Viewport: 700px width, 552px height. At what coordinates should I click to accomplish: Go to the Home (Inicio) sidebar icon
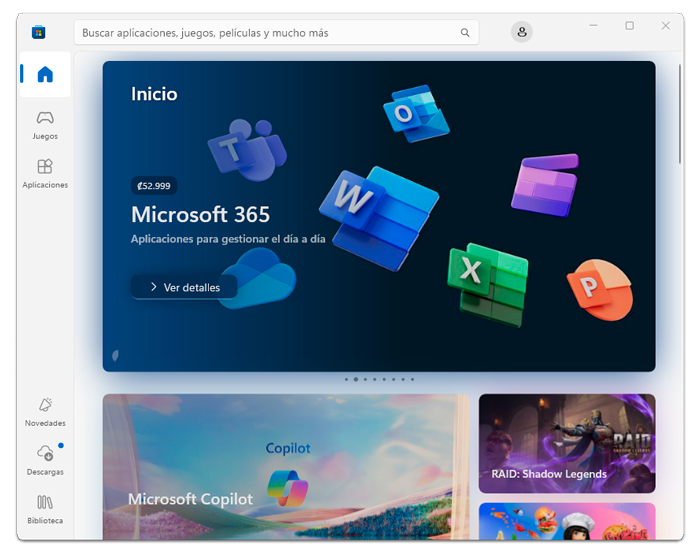[45, 74]
